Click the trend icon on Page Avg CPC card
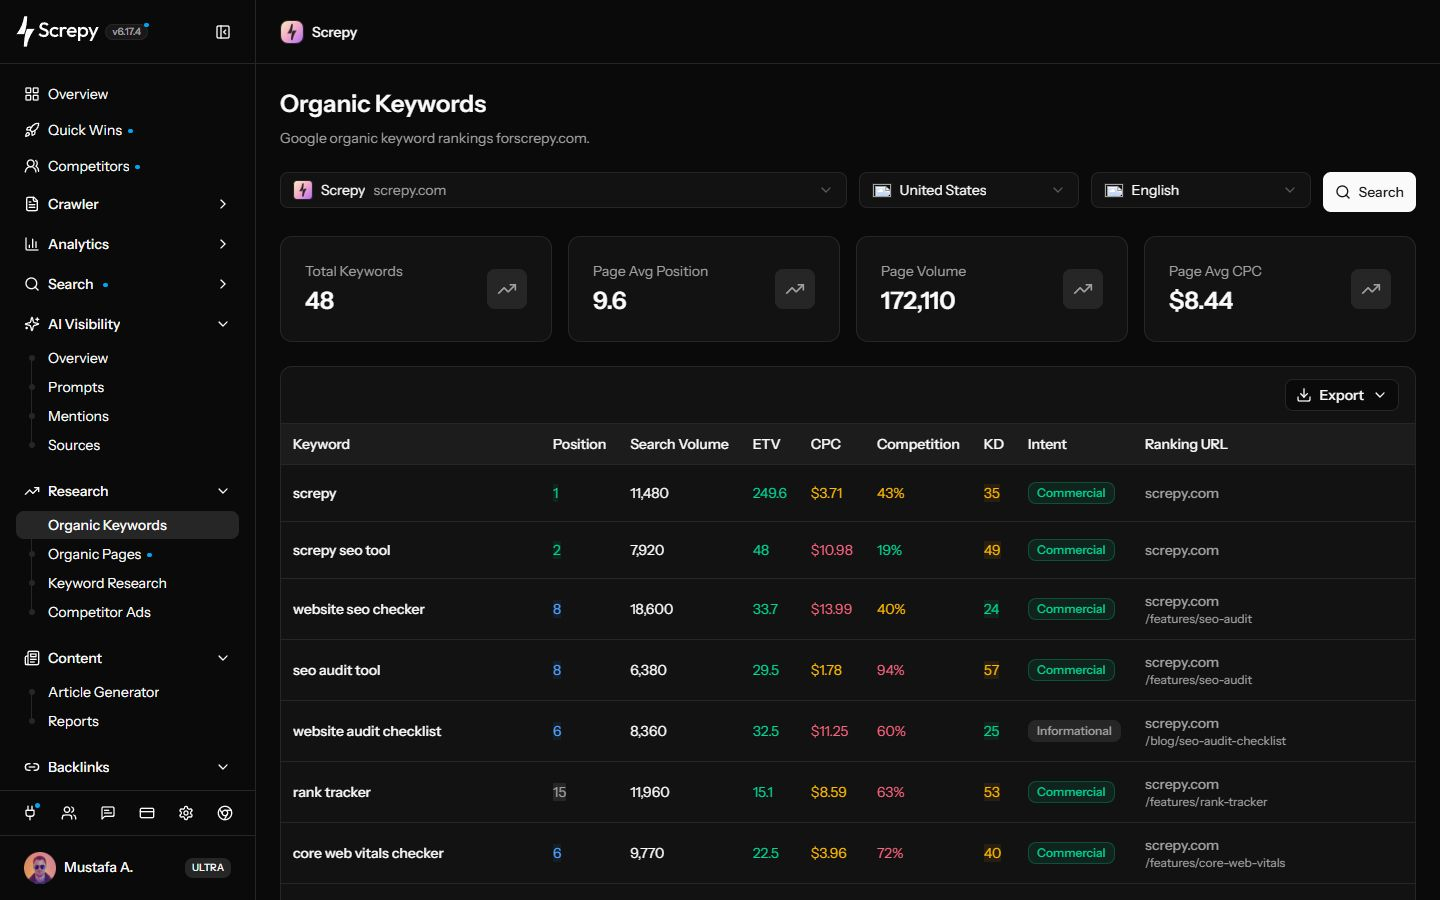The width and height of the screenshot is (1440, 900). [1371, 289]
